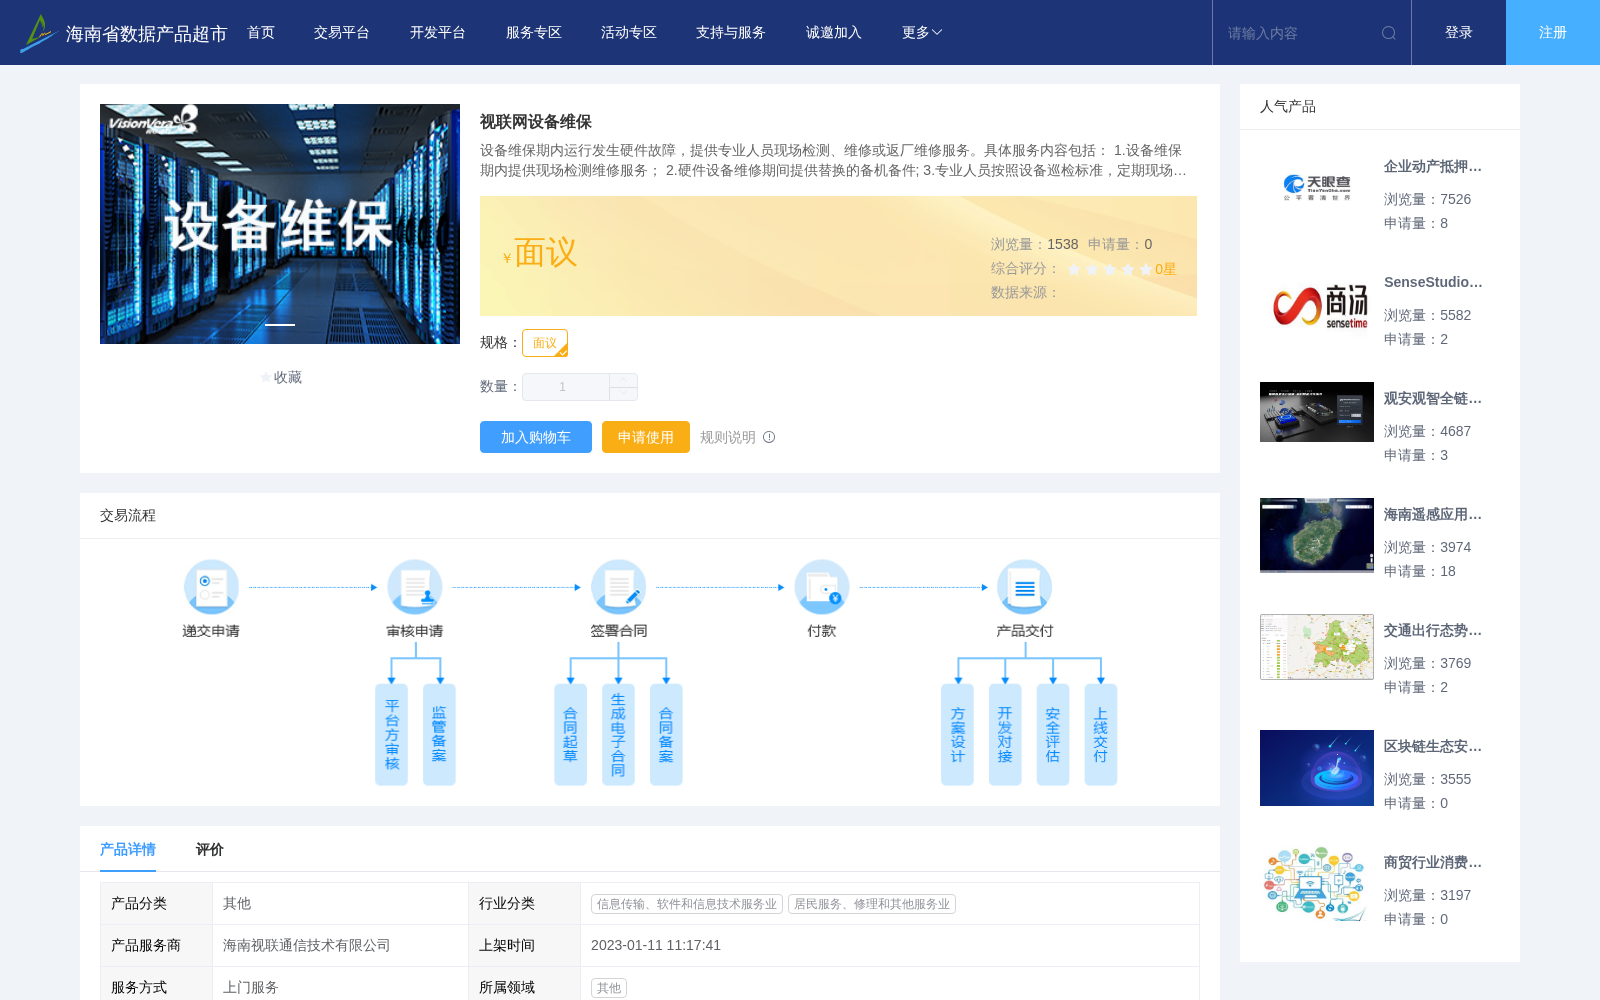This screenshot has height=1000, width=1600.
Task: Click the 天眼查 product logo
Action: coord(1317,187)
